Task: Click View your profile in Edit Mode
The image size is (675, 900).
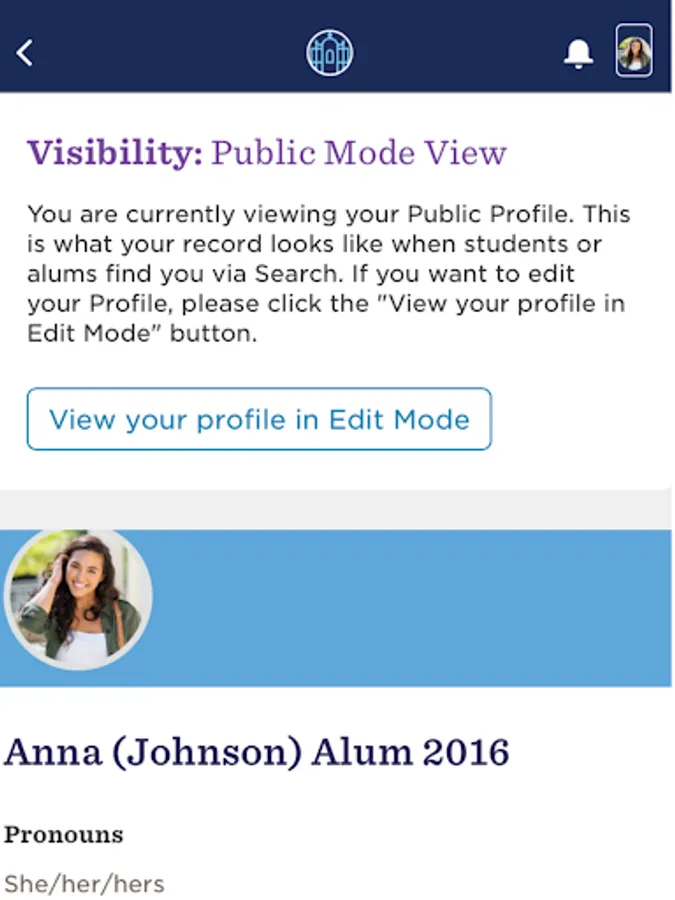Action: pyautogui.click(x=259, y=419)
